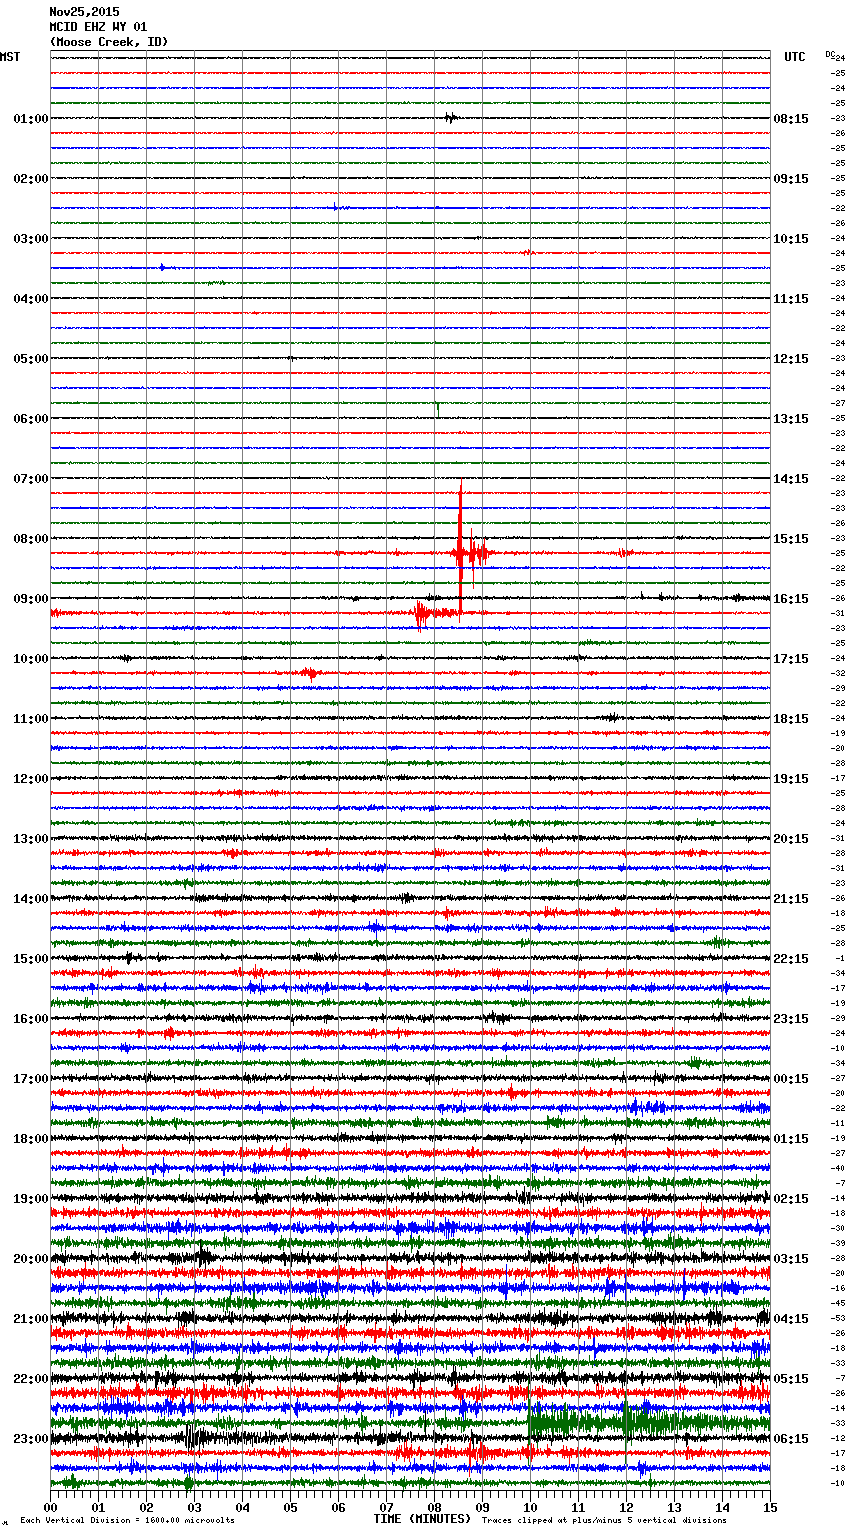Click the MST timezone header
This screenshot has height=1534, width=850.
tap(10, 57)
